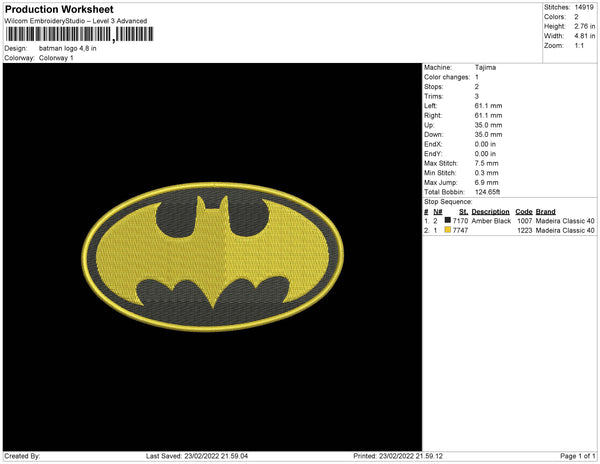Click the Max Jump value '6.9 mm'
This screenshot has width=600, height=464.
486,182
